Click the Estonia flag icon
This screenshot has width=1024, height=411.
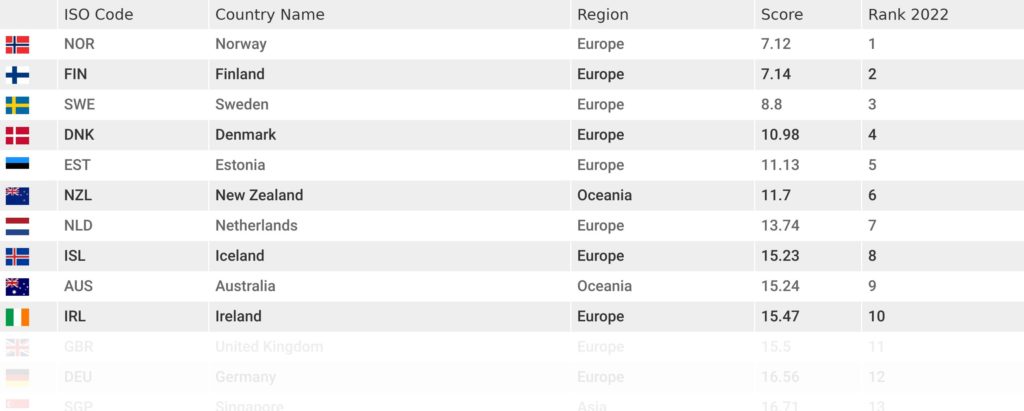click(x=17, y=163)
